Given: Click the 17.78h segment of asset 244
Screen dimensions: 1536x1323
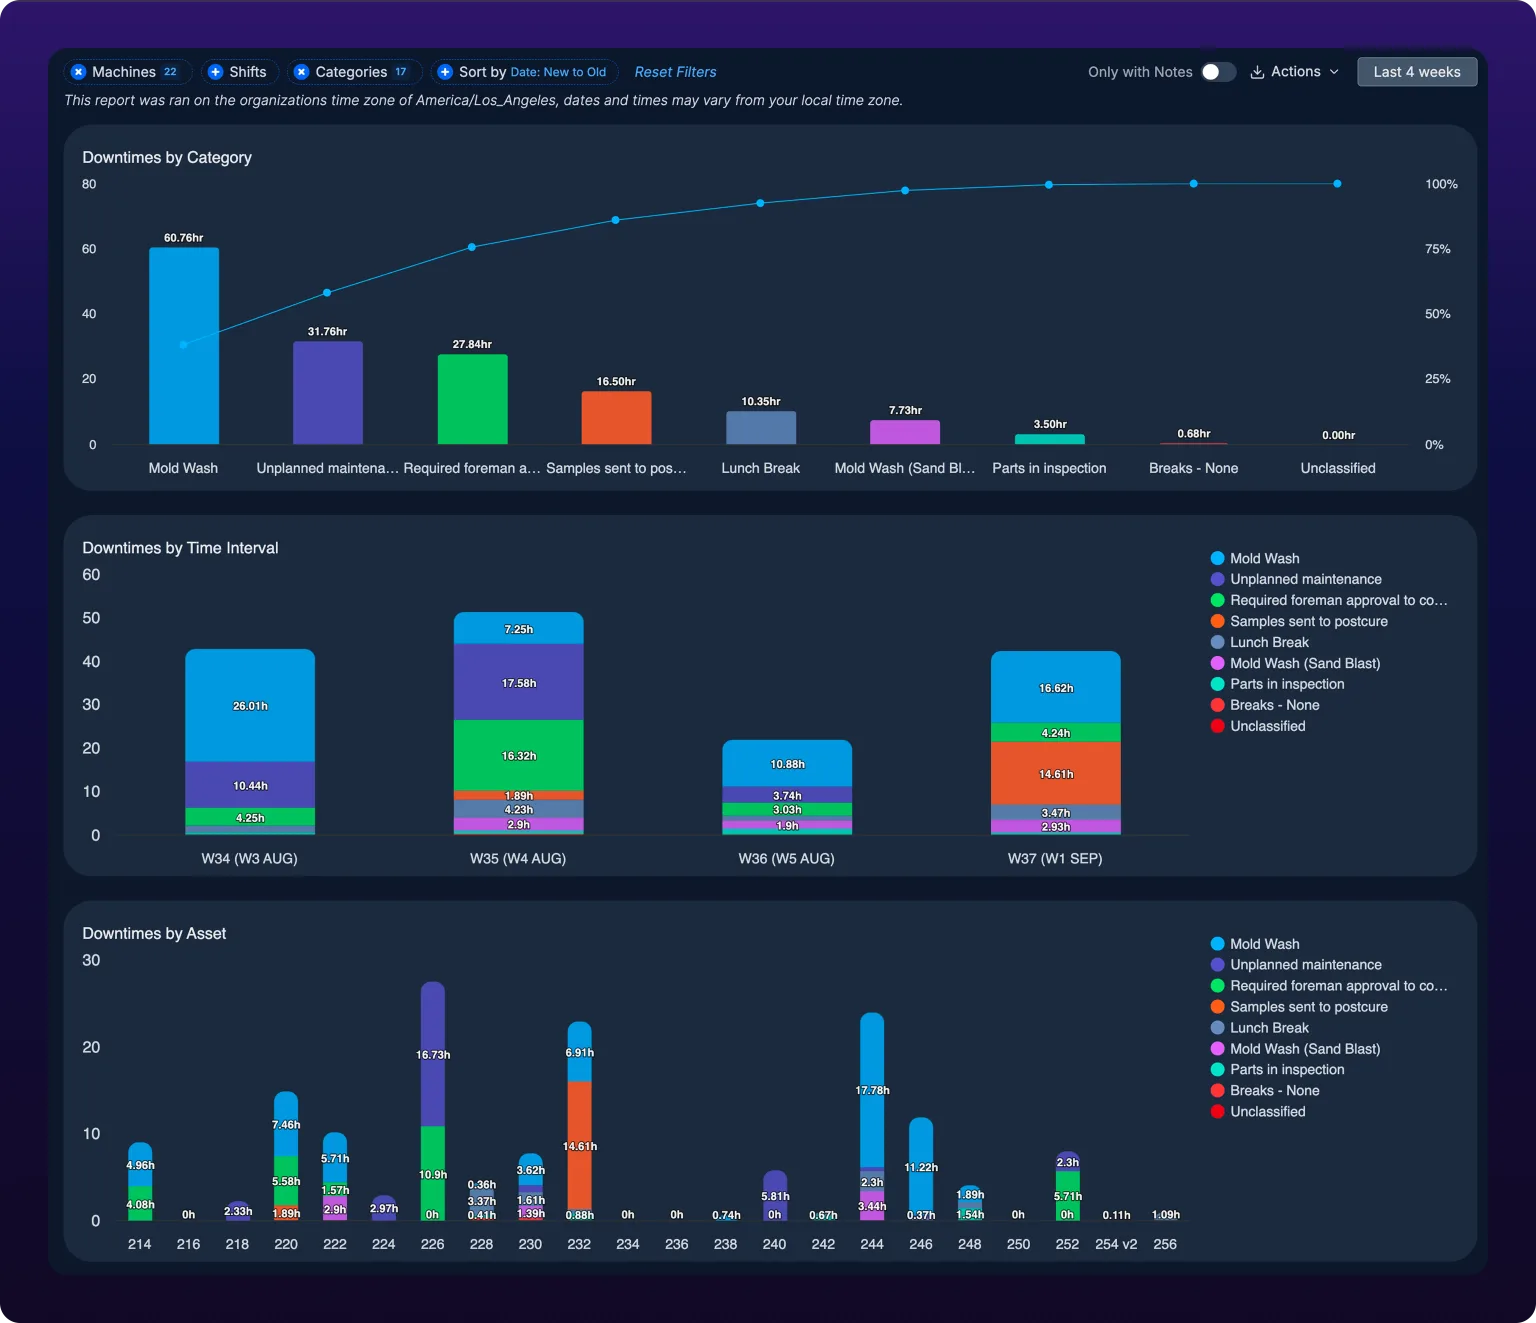Looking at the screenshot, I should (872, 1090).
